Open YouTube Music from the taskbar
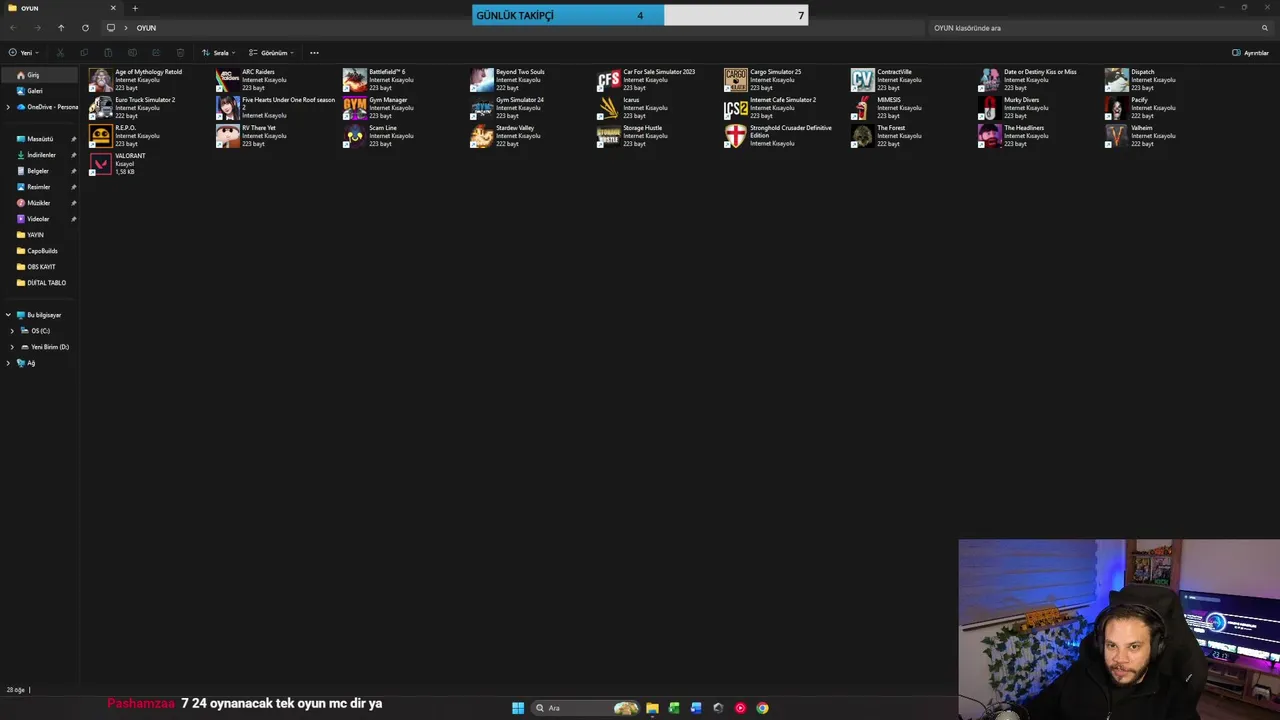1280x720 pixels. (x=740, y=708)
